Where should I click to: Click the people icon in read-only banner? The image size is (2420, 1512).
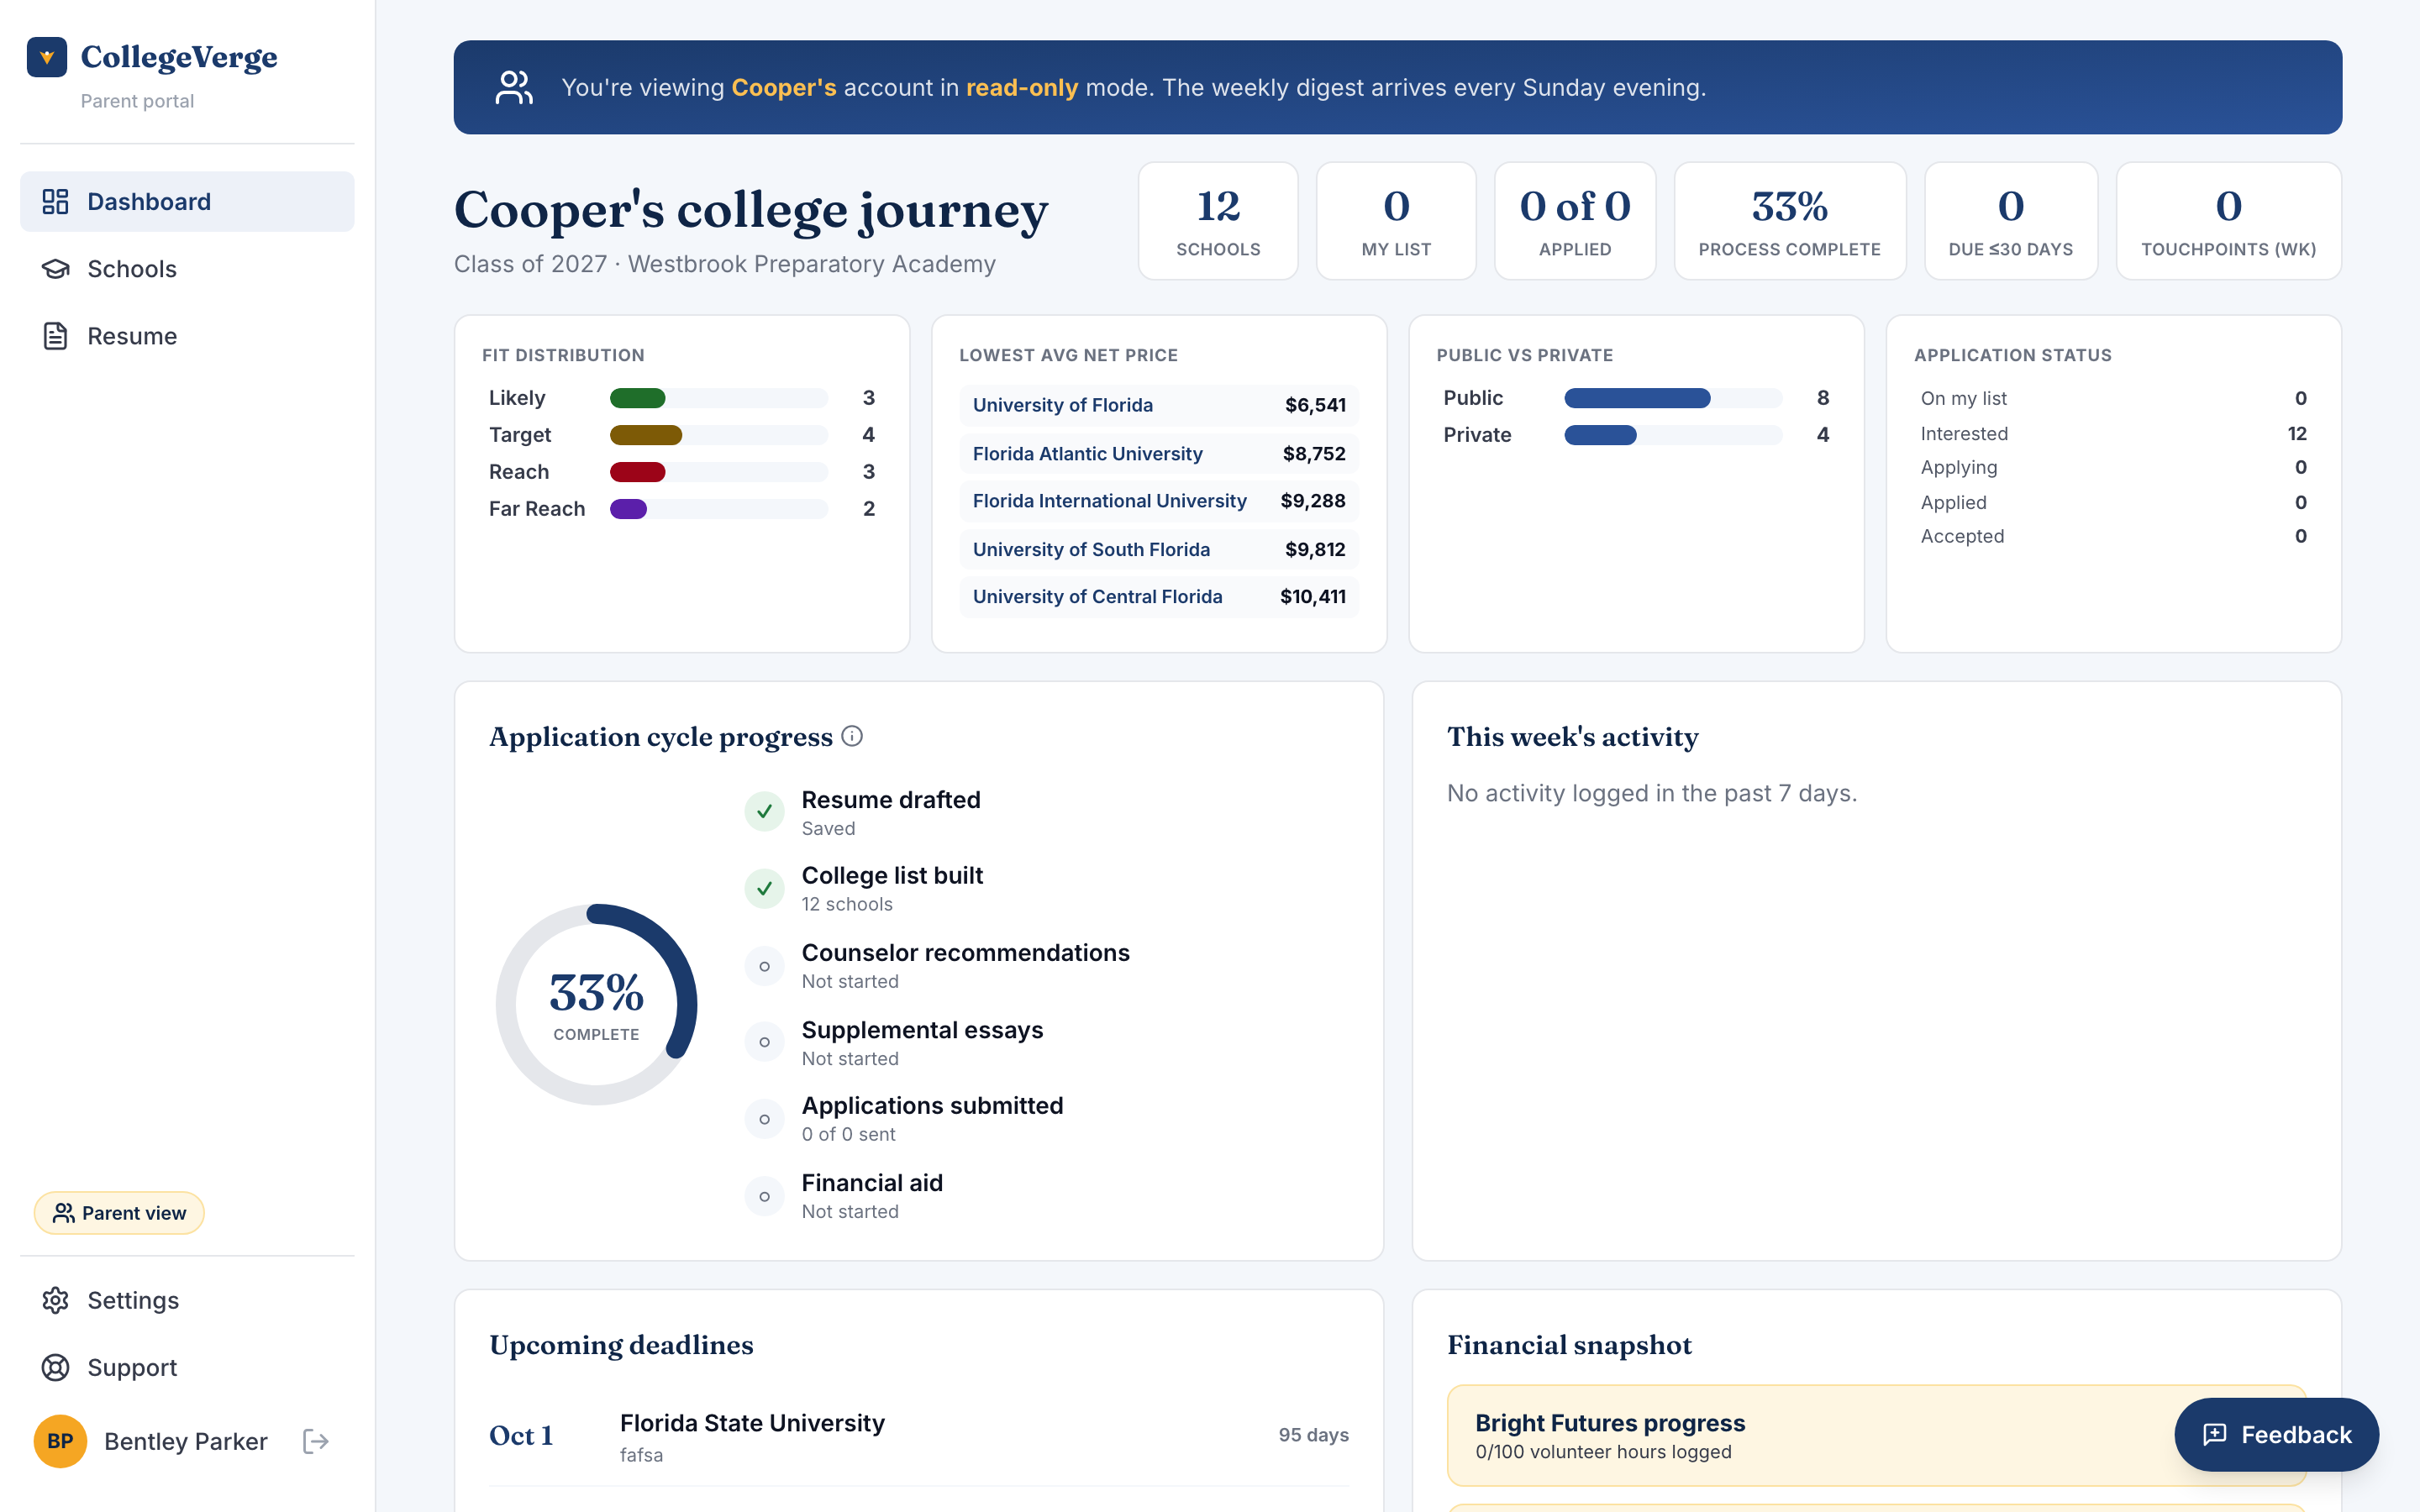click(514, 87)
